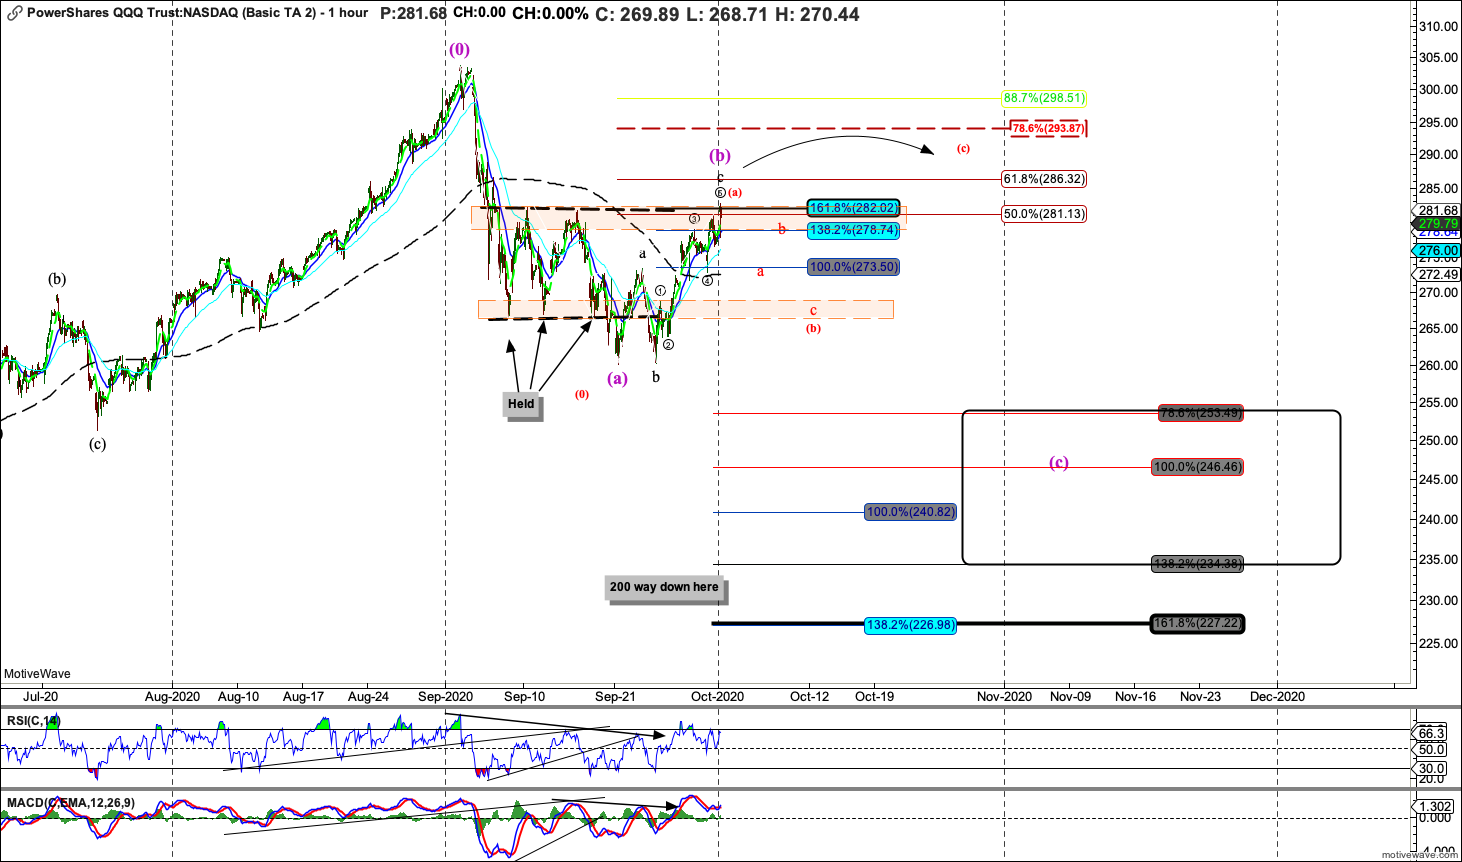Select the Held annotation box
The image size is (1462, 862).
coord(522,404)
